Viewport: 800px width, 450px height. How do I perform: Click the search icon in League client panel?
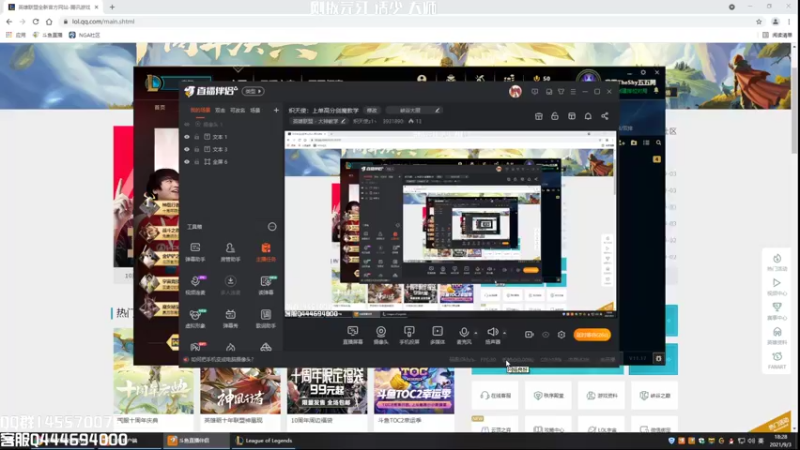pos(659,143)
